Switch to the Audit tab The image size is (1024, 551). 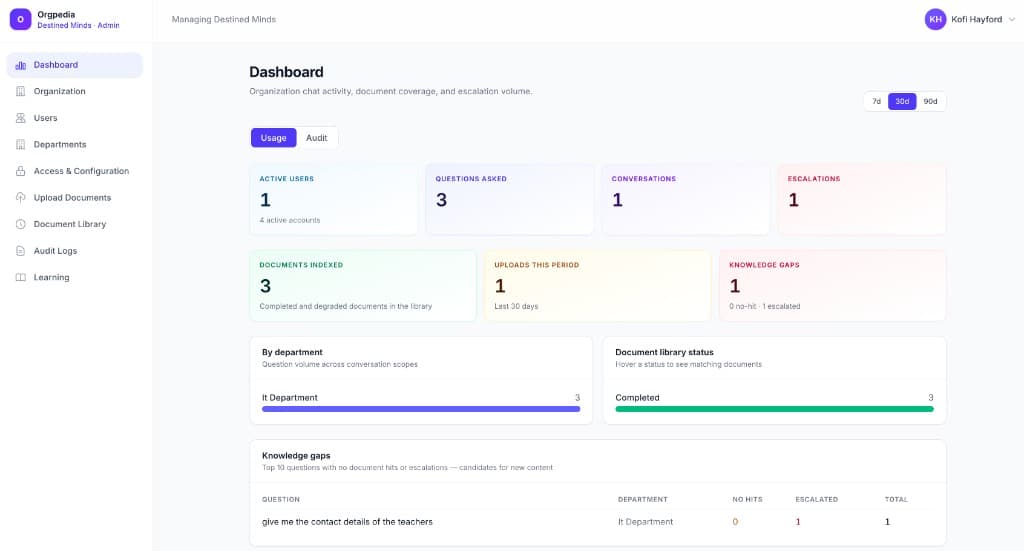pos(317,138)
